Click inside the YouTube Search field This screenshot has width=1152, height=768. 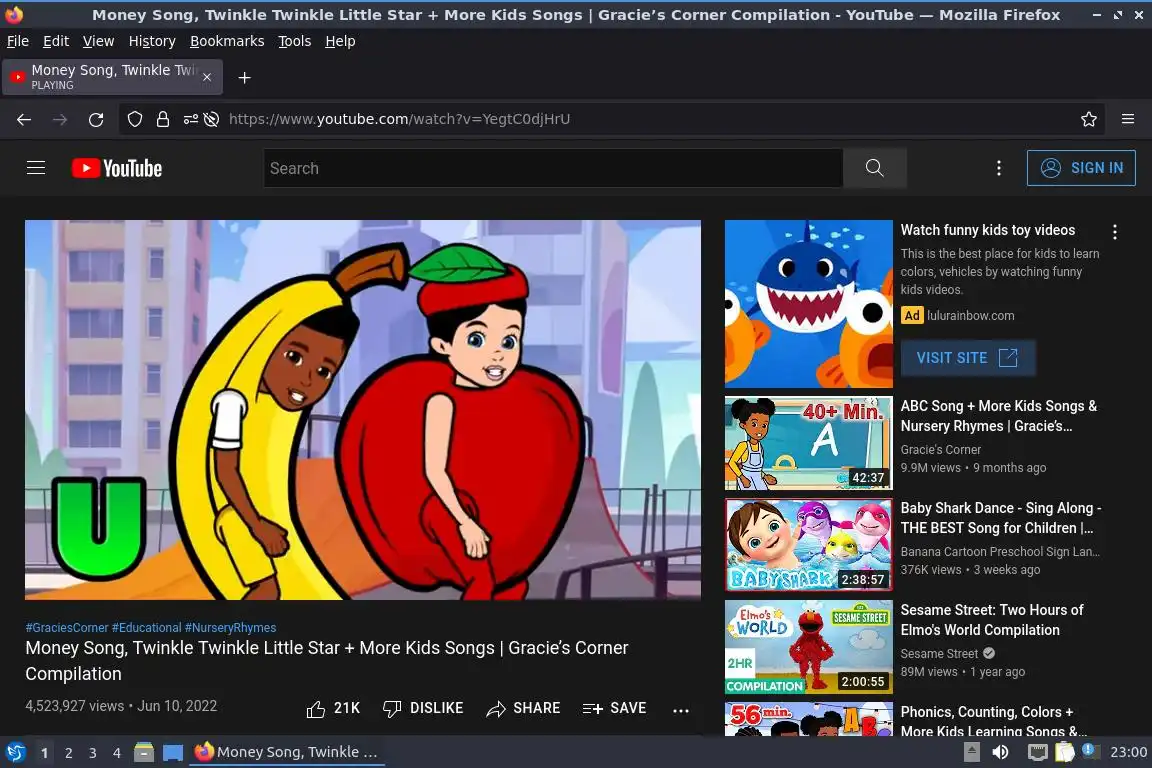[x=552, y=168]
